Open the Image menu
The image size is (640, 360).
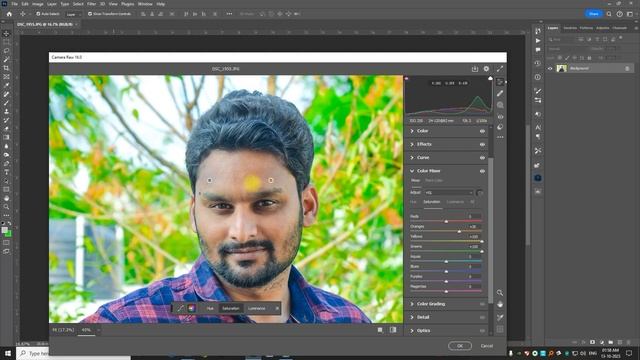(38, 4)
